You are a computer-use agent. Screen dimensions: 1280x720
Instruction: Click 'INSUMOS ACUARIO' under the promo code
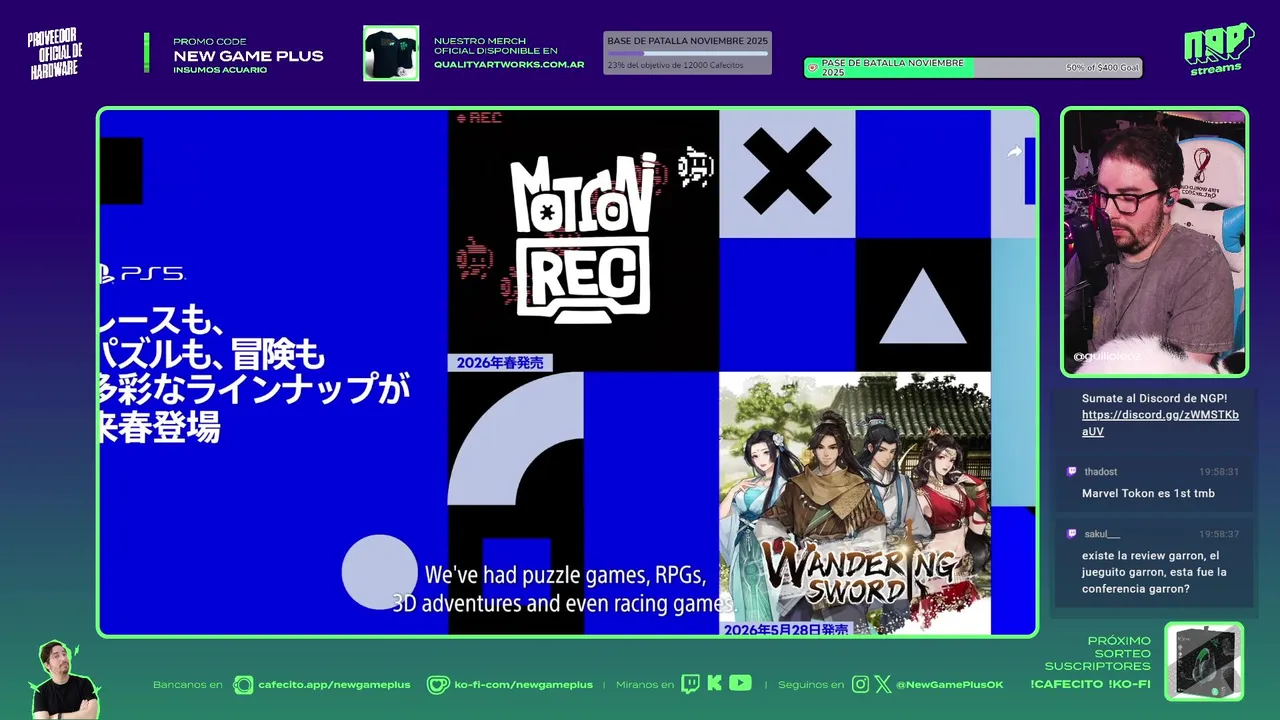tap(220, 70)
